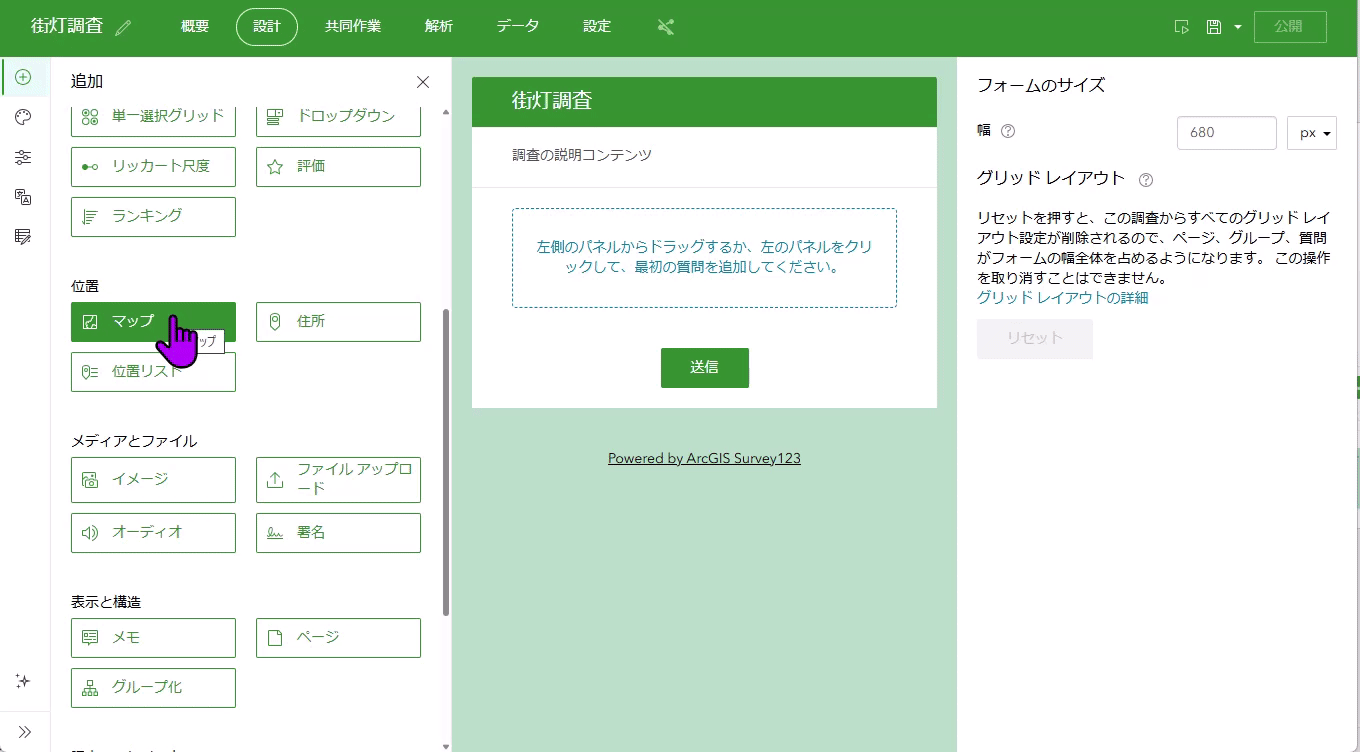Expand the left sidebar with double chevron
1360x752 pixels.
24,731
